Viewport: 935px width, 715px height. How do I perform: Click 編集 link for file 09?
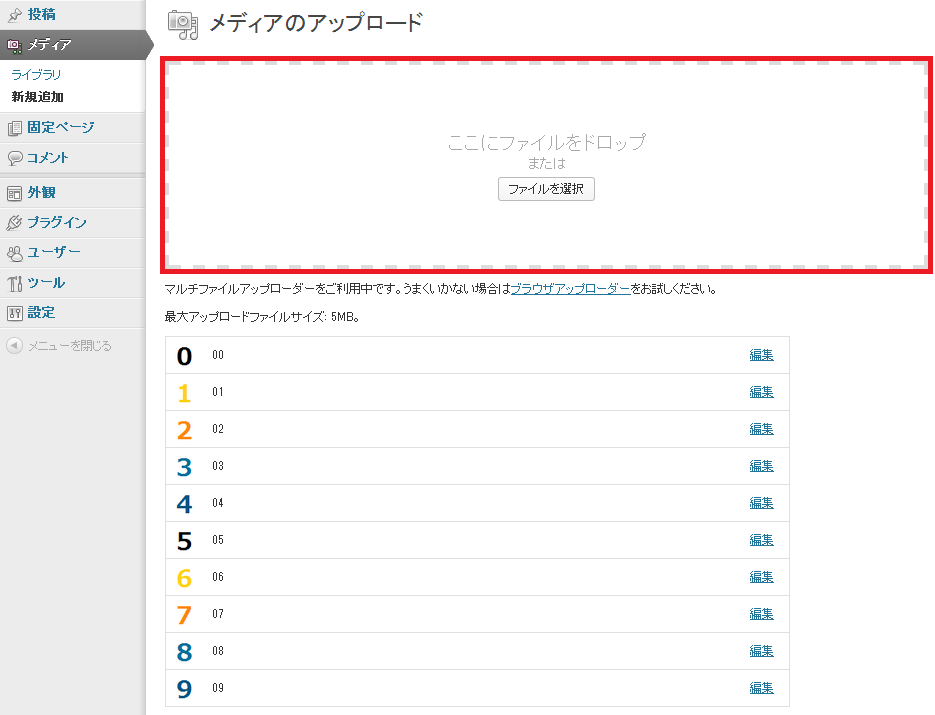click(x=761, y=688)
